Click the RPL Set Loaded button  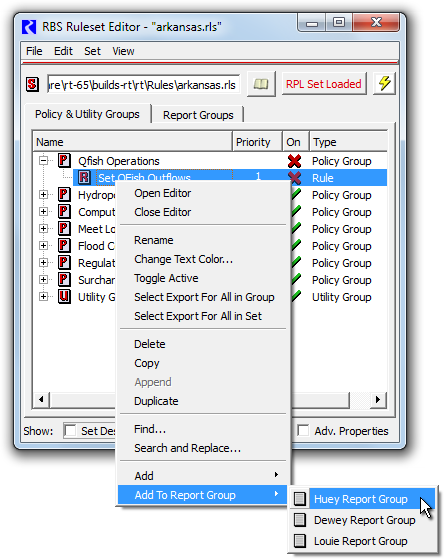[324, 84]
